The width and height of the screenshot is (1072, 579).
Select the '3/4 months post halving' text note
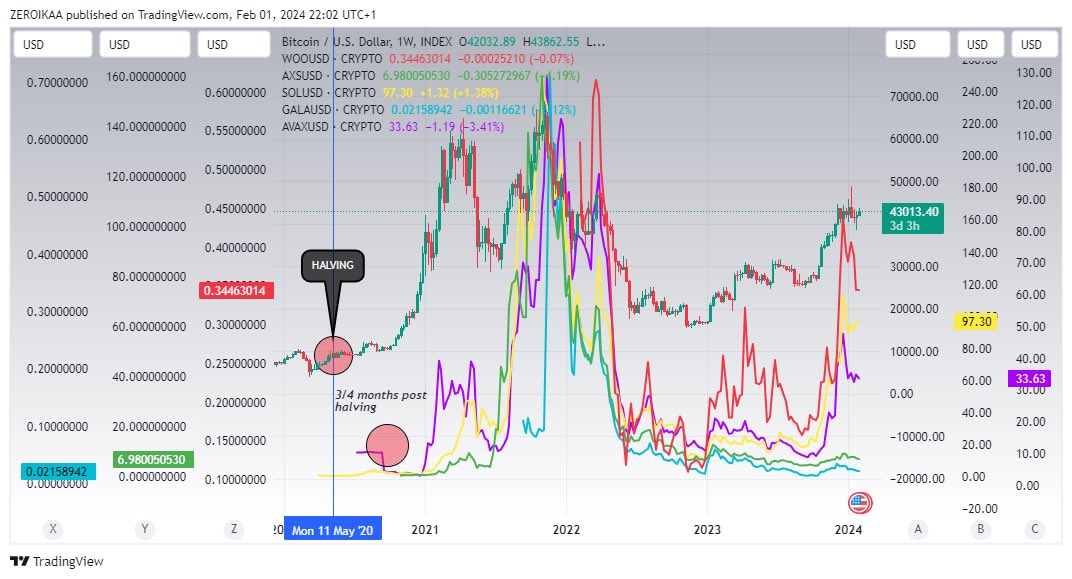381,401
